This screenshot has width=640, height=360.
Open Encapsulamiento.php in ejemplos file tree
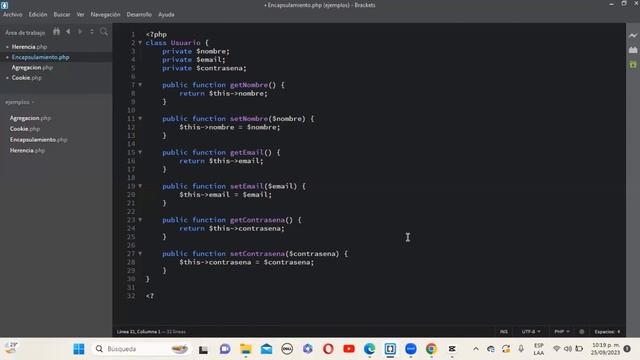pos(38,140)
